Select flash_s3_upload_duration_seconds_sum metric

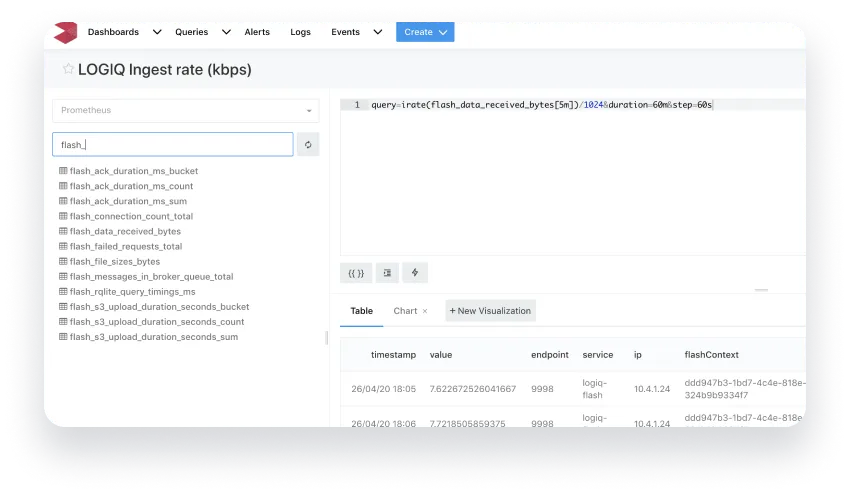click(154, 337)
